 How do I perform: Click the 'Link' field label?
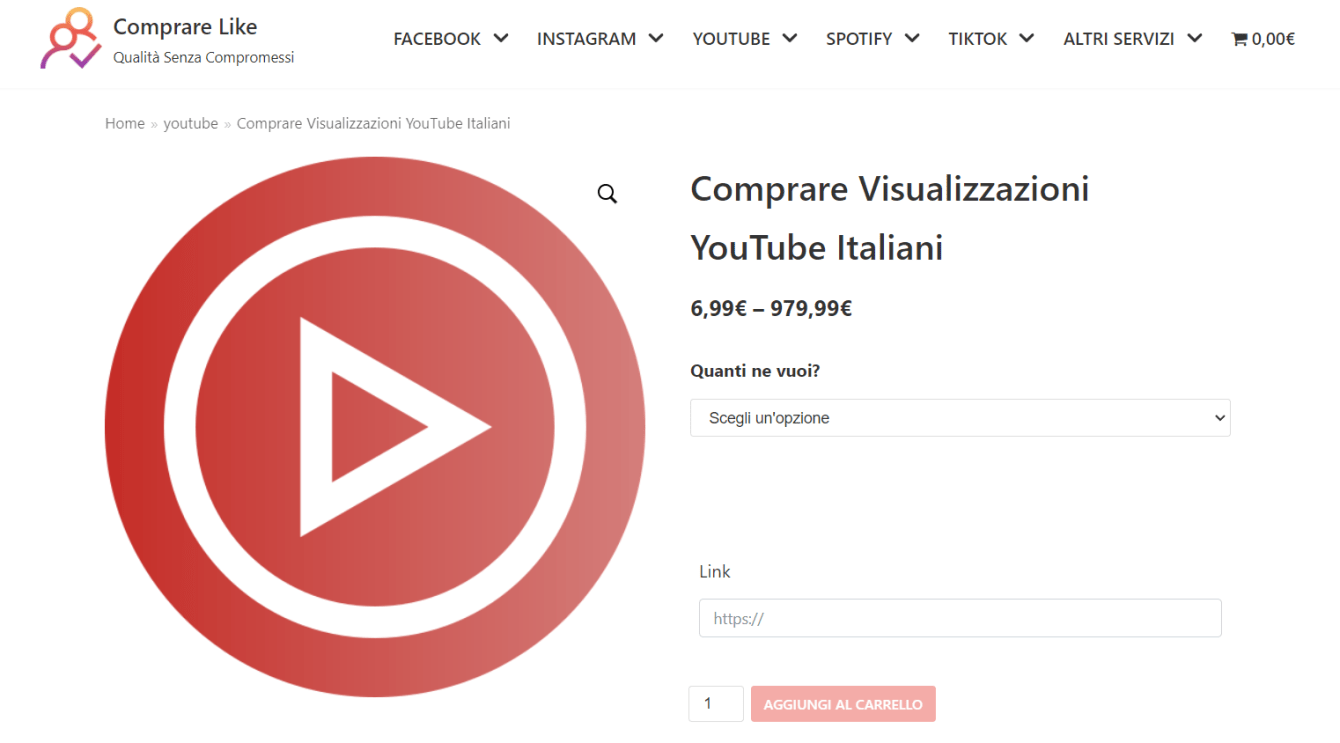(x=714, y=571)
